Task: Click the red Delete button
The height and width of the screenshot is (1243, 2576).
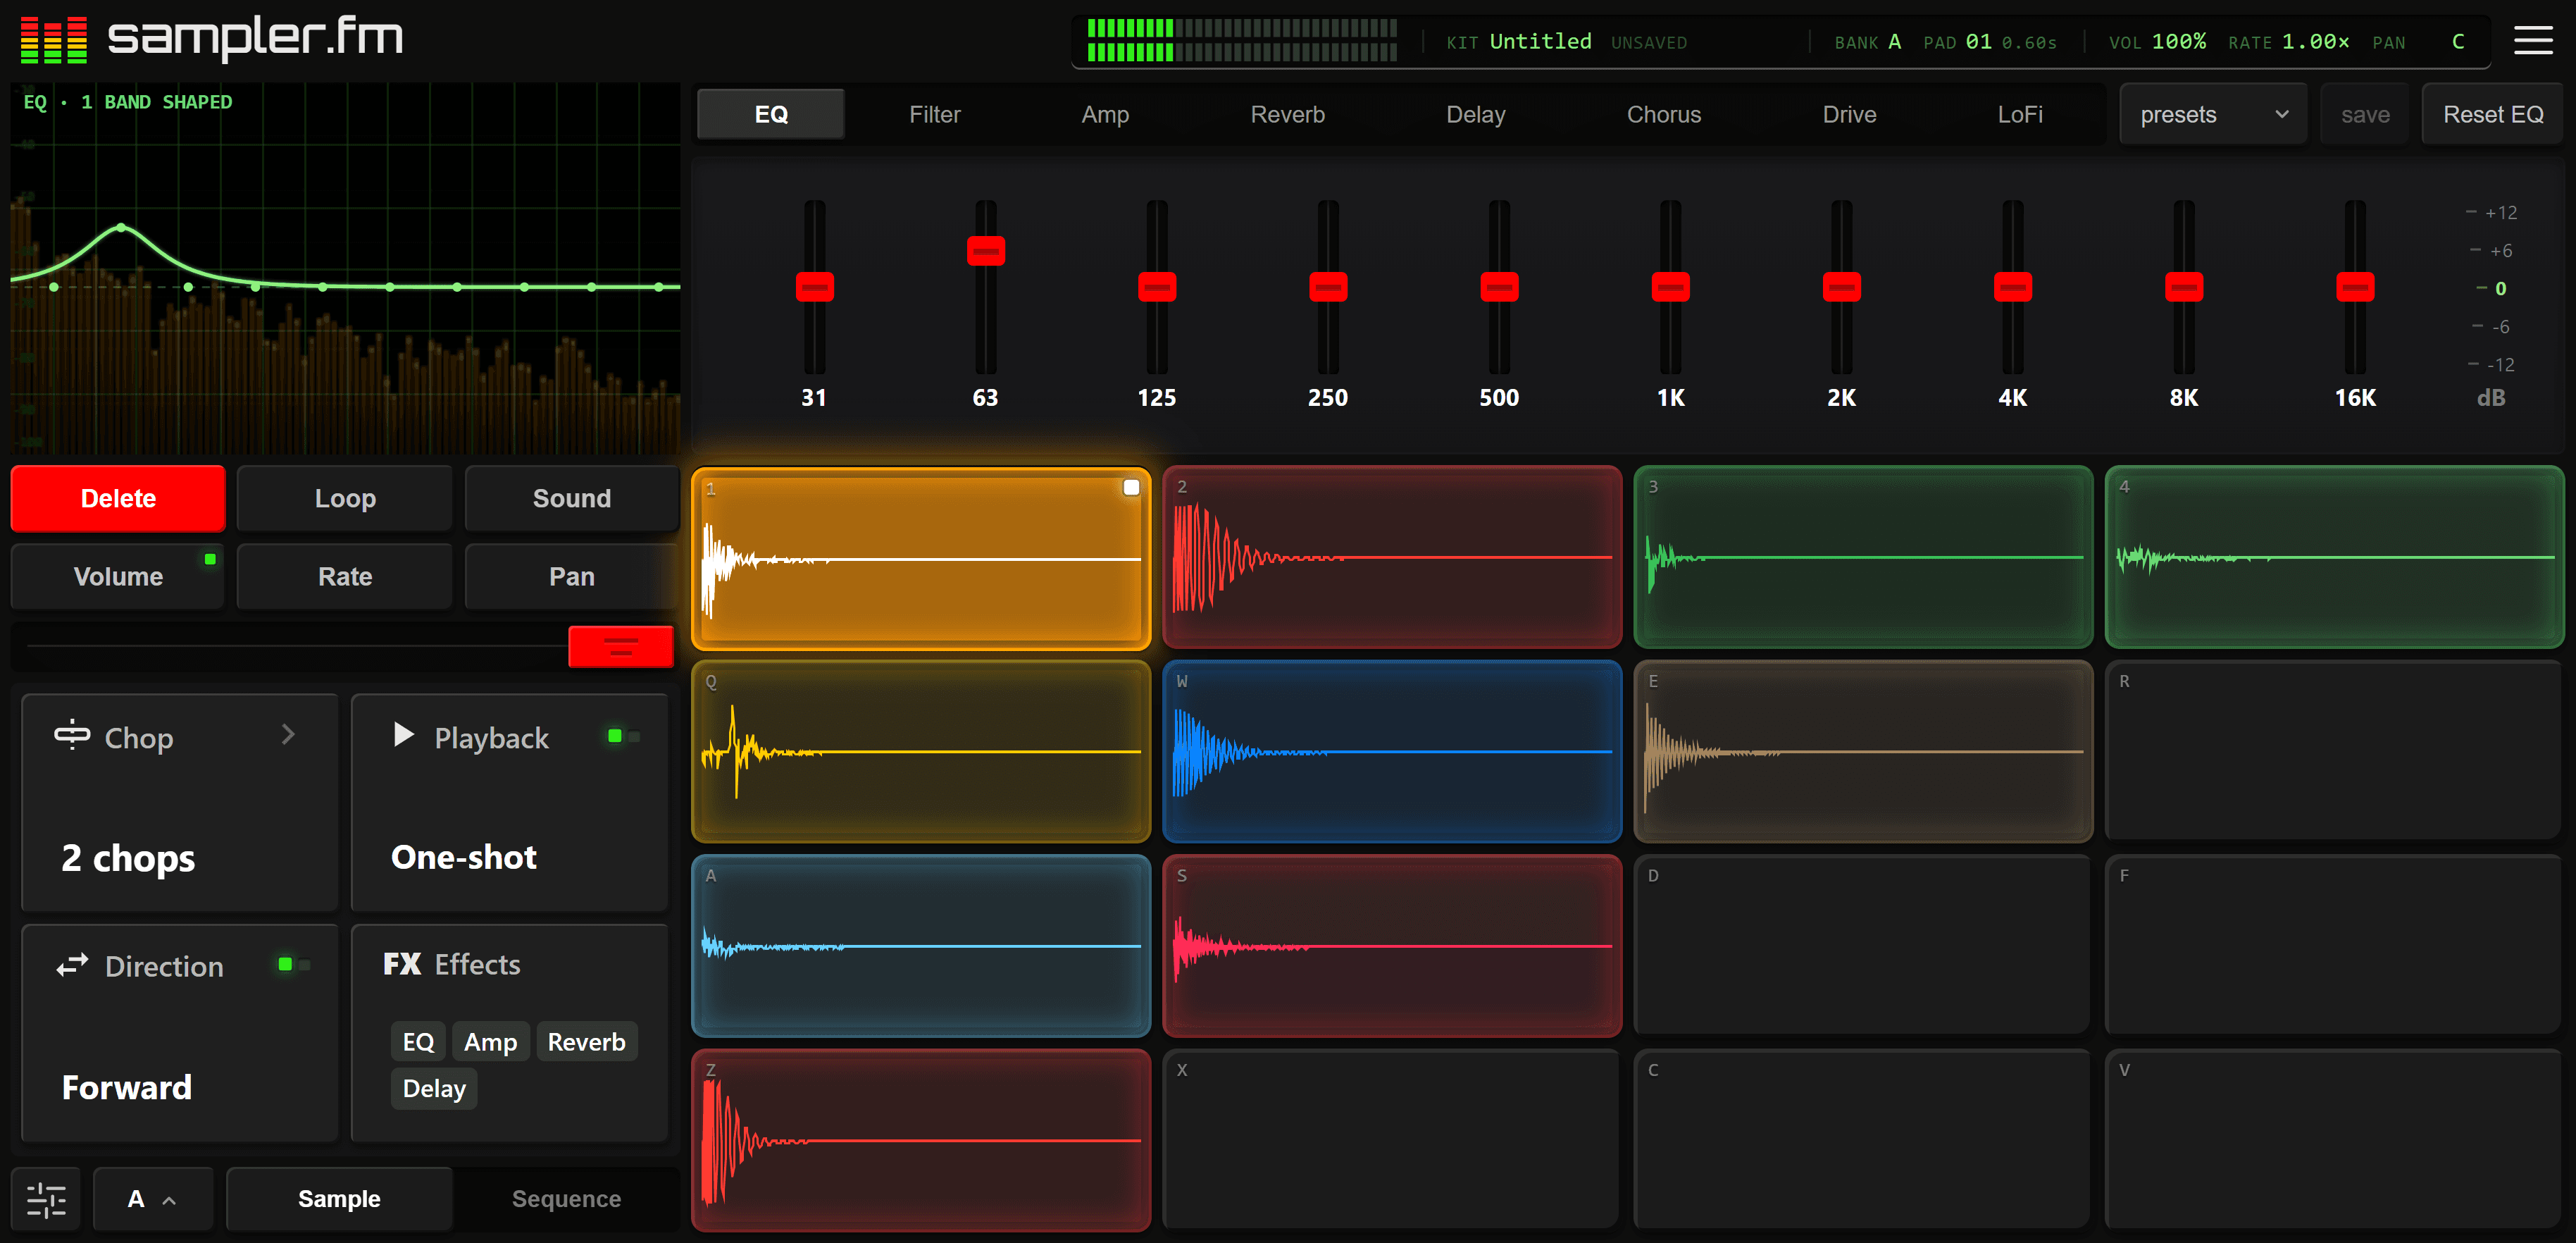Action: (x=118, y=498)
